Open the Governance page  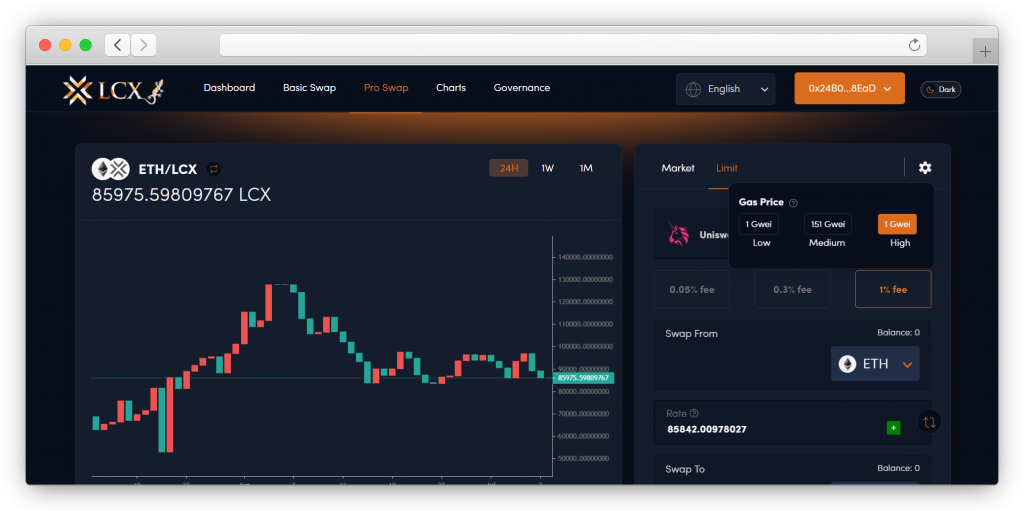(522, 88)
